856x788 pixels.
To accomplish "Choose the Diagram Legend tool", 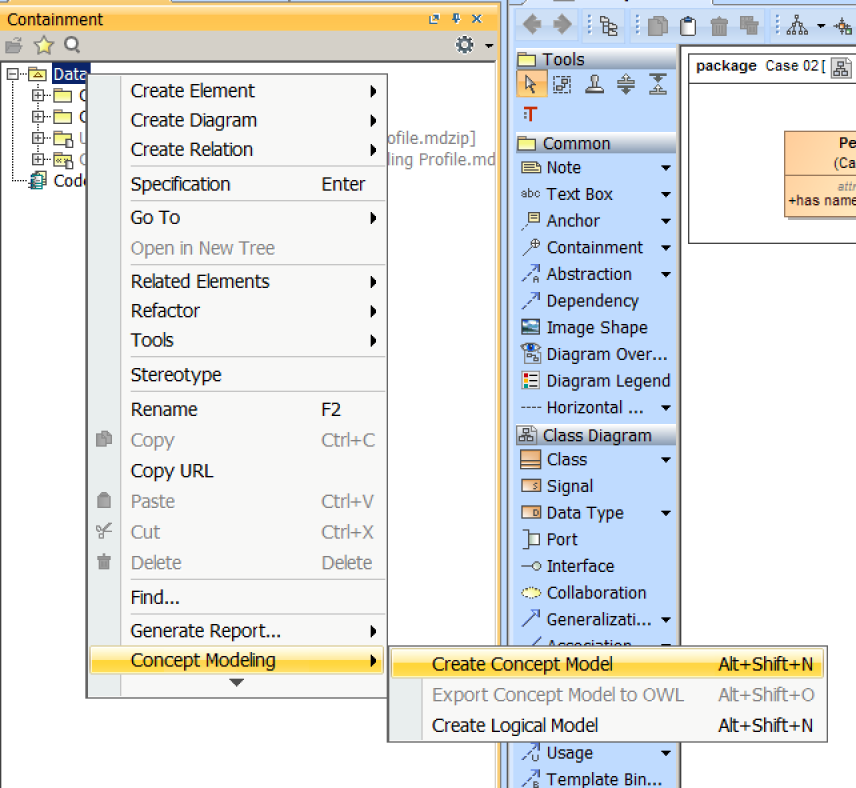I will (x=531, y=381).
